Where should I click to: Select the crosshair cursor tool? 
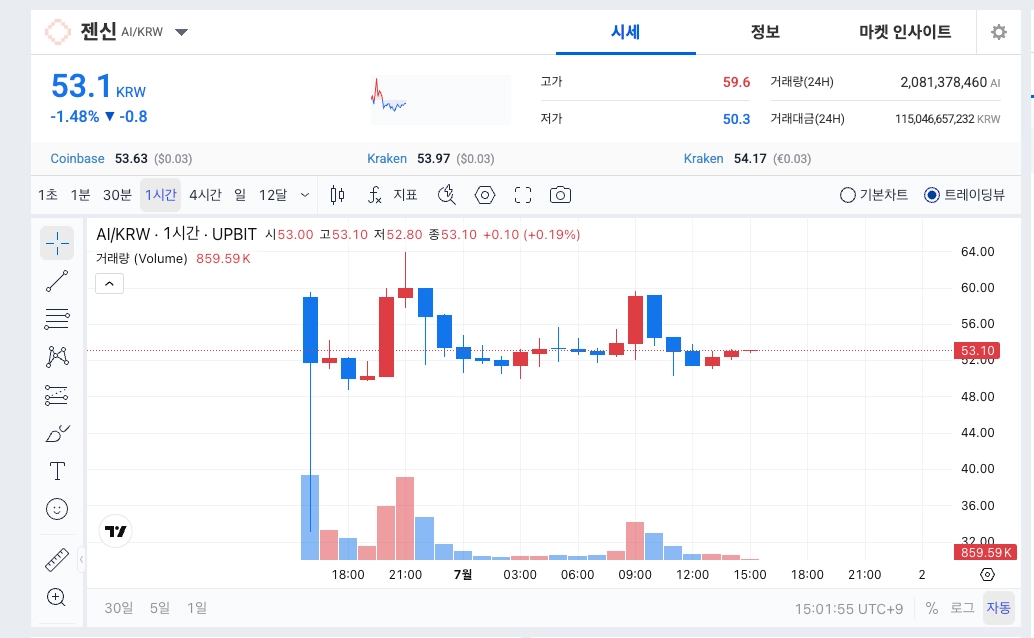tap(57, 243)
